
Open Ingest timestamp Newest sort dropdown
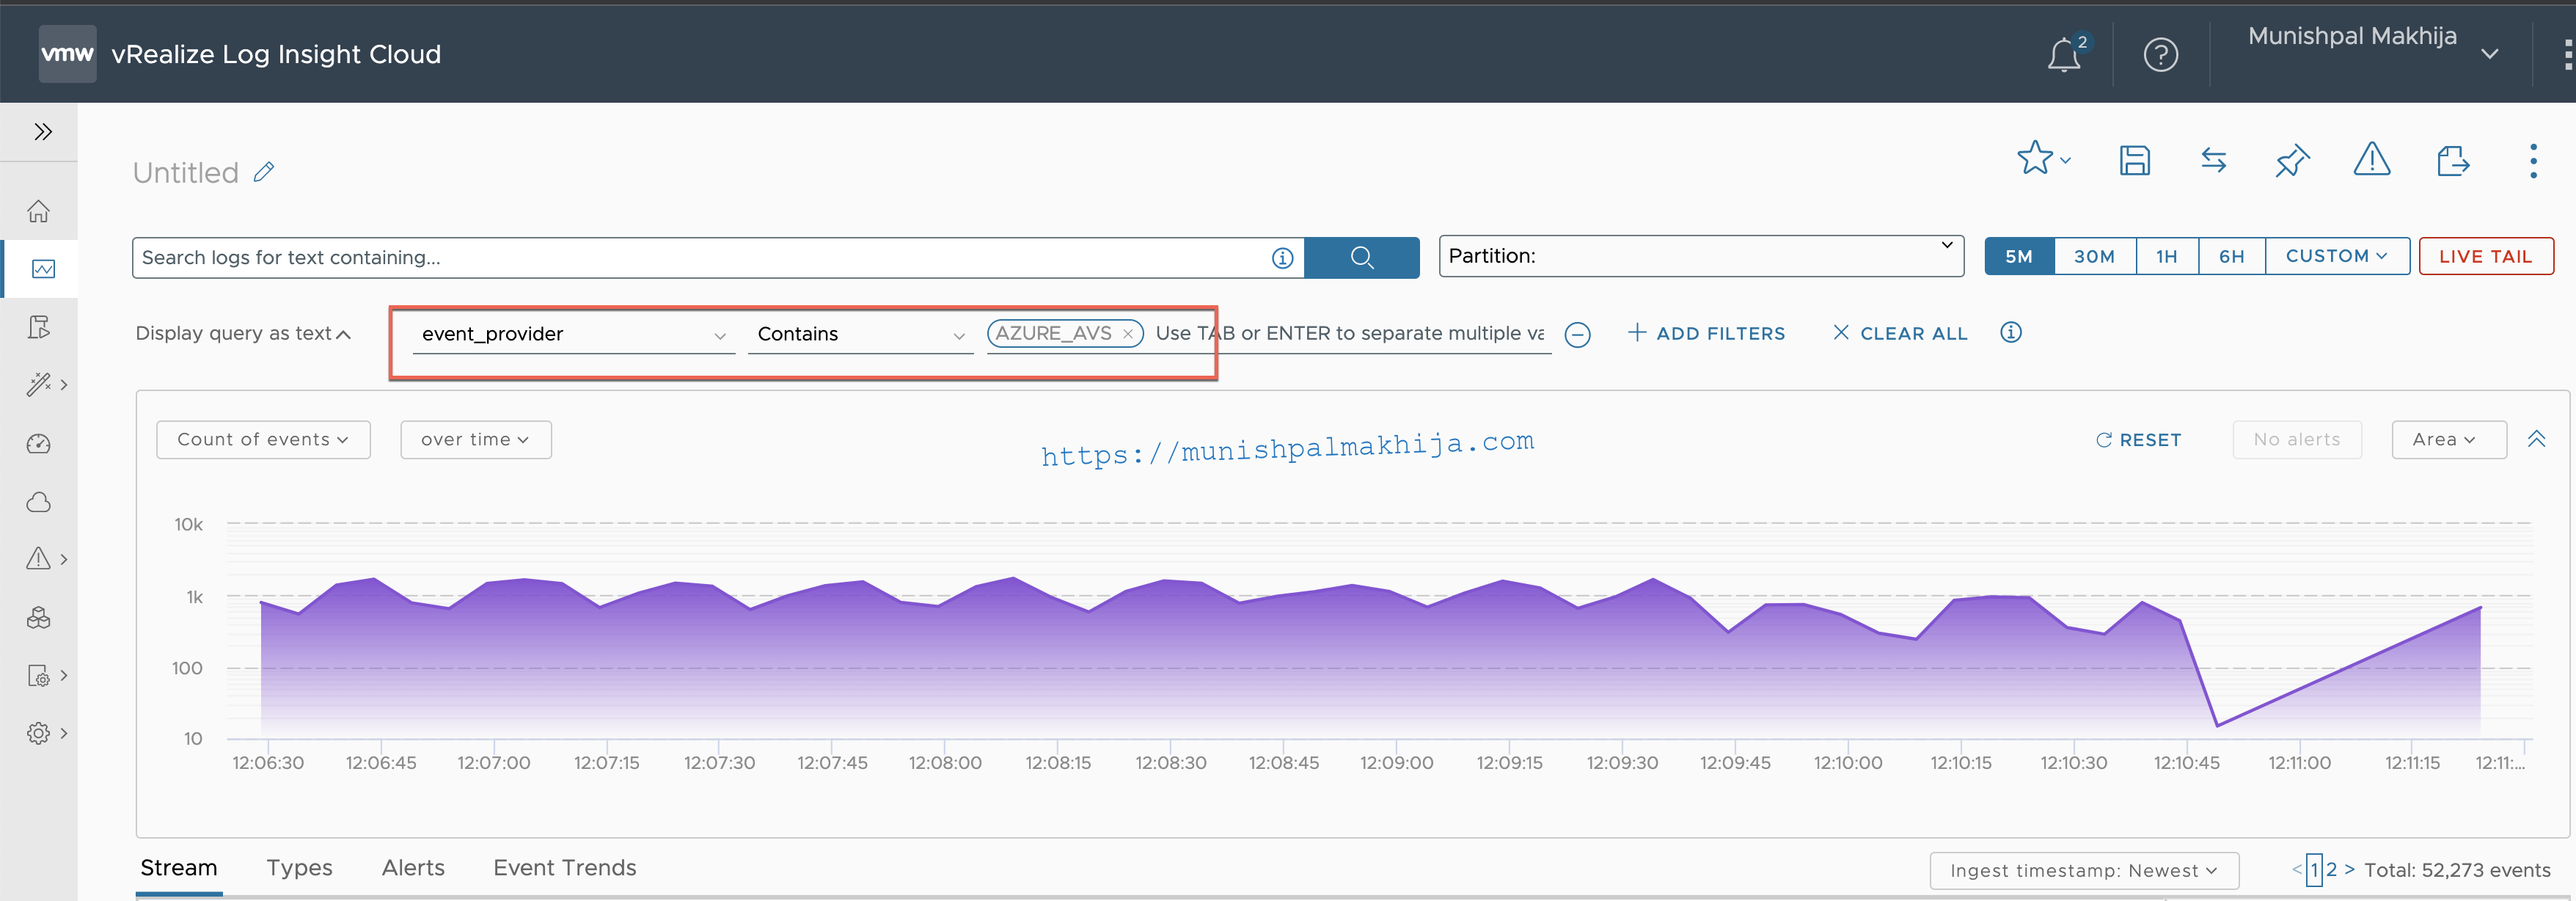point(2083,870)
